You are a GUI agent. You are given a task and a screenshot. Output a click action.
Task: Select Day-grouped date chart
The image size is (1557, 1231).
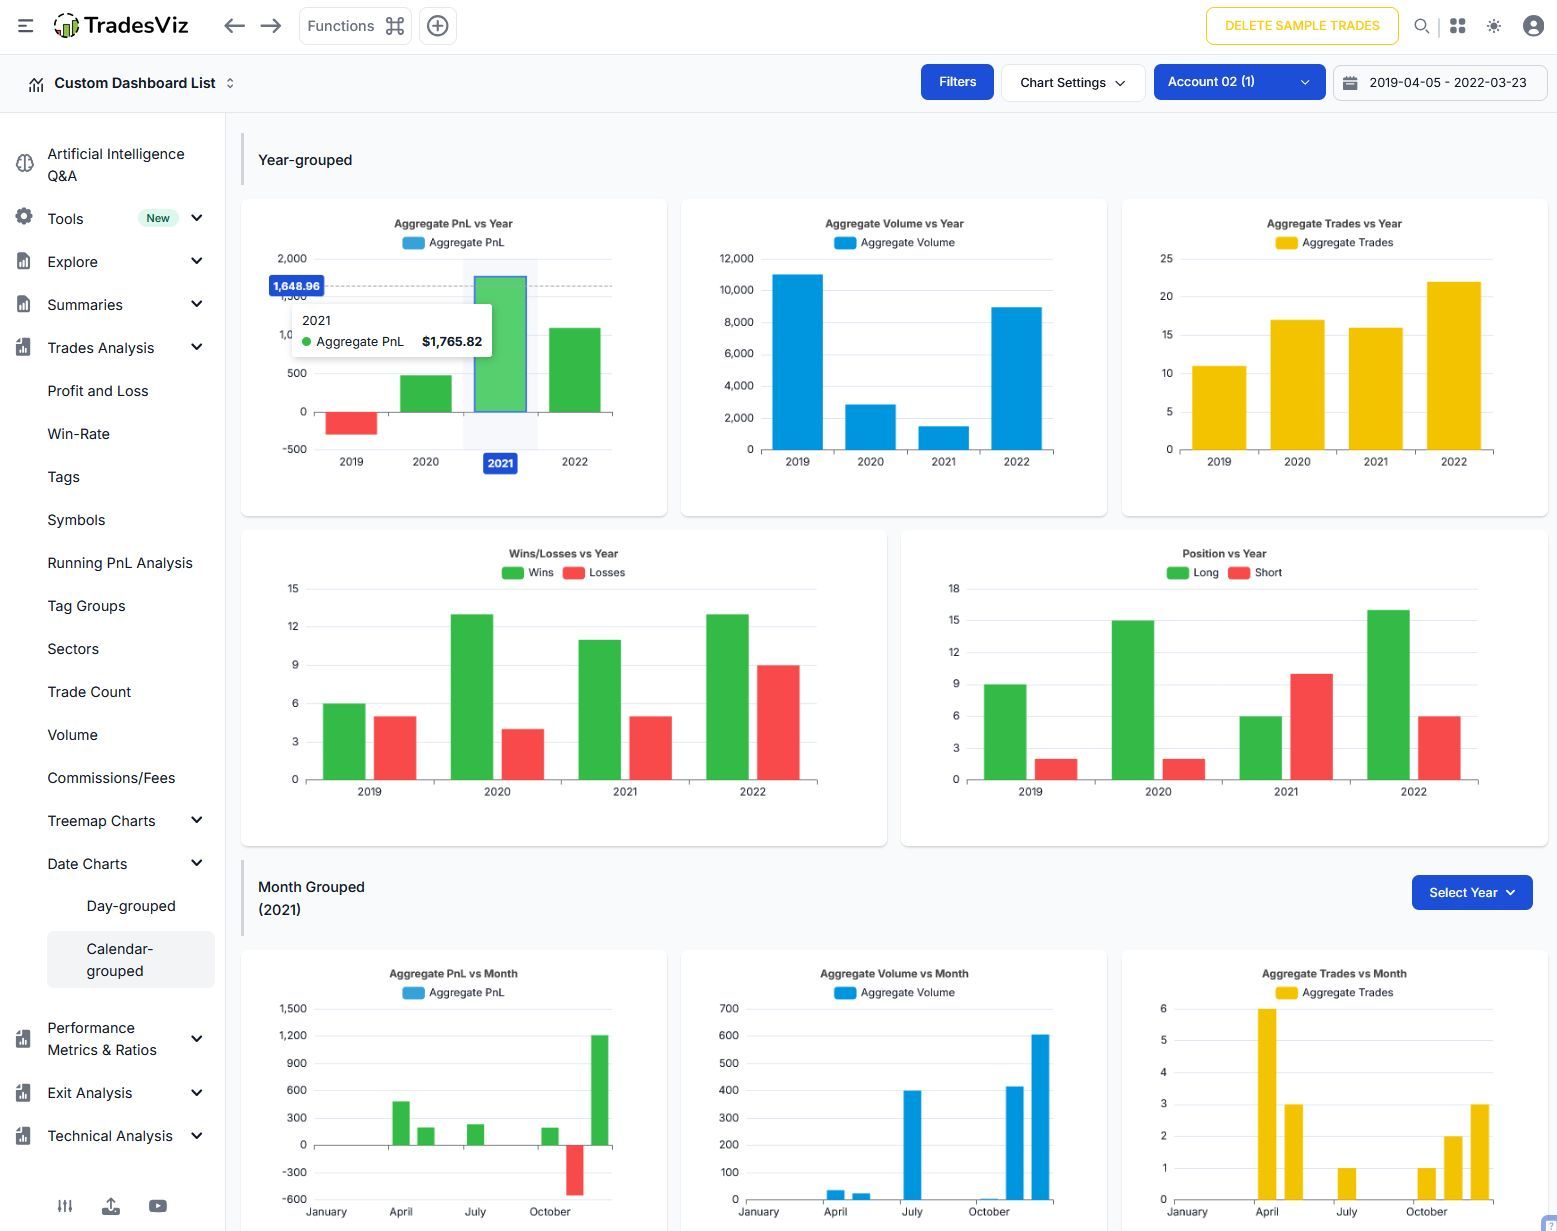pos(131,906)
